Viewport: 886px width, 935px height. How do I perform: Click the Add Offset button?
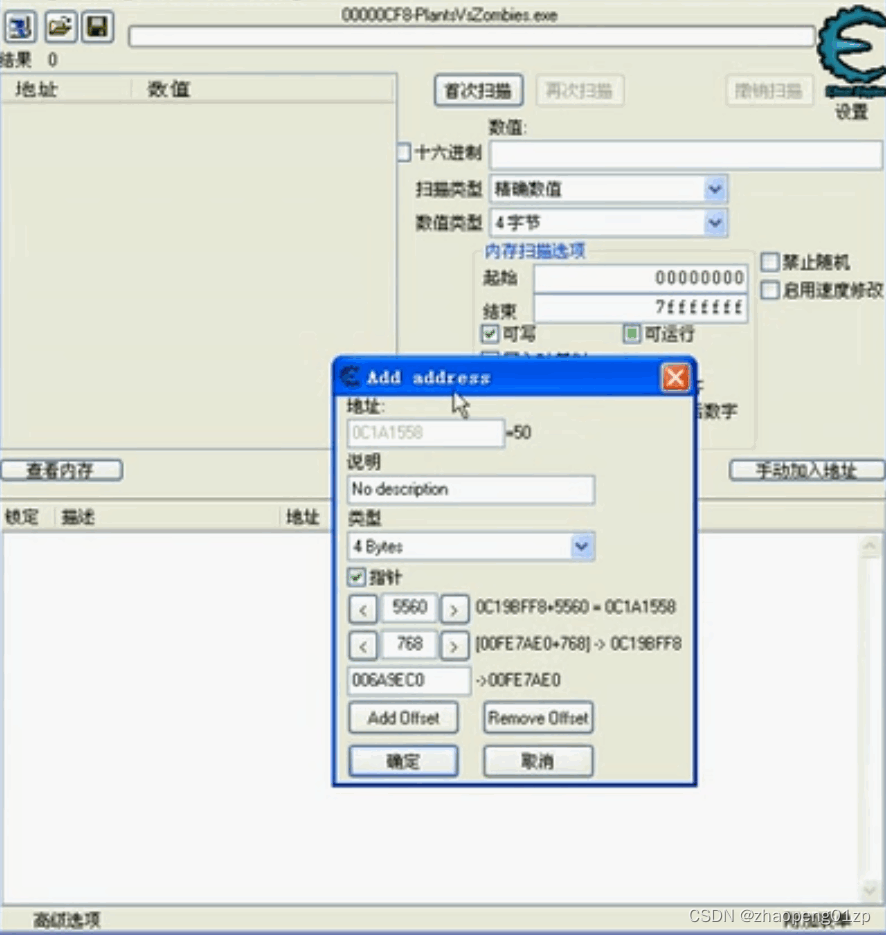(404, 718)
